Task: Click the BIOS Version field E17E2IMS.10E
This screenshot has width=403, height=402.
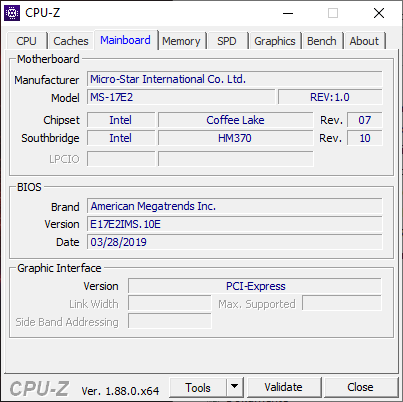Action: pos(235,224)
